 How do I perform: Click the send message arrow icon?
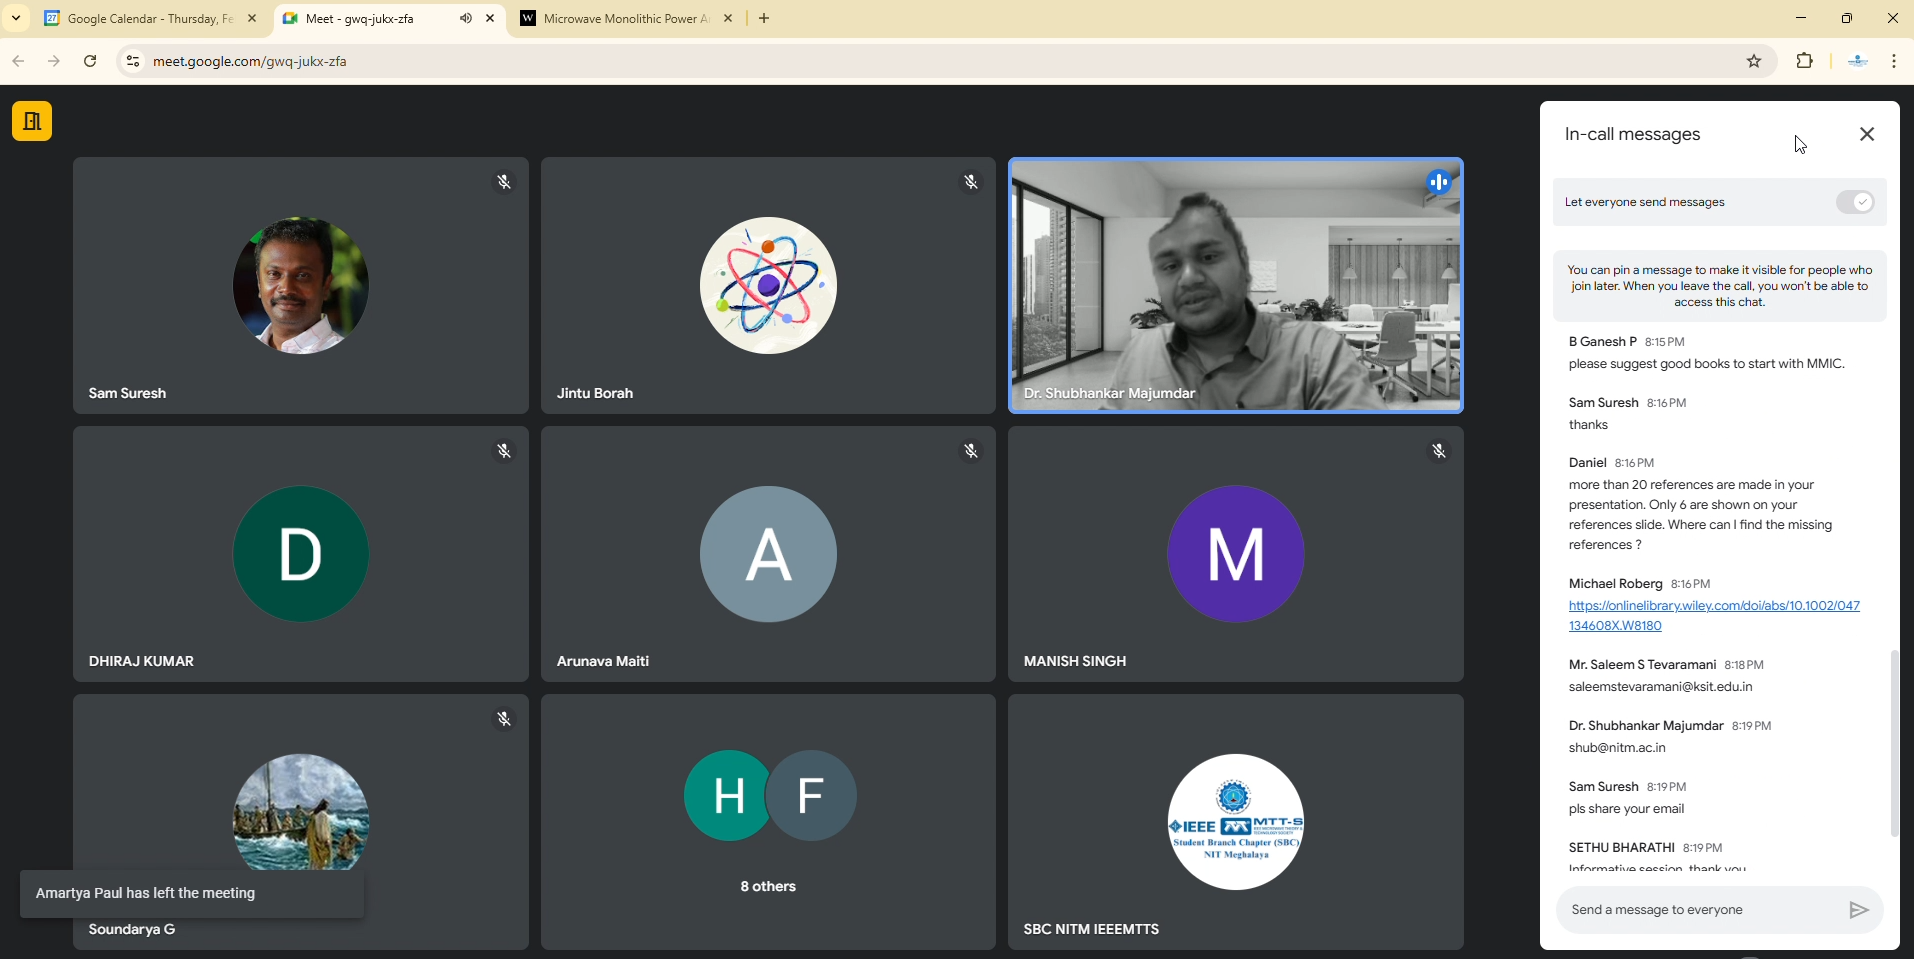1857,910
